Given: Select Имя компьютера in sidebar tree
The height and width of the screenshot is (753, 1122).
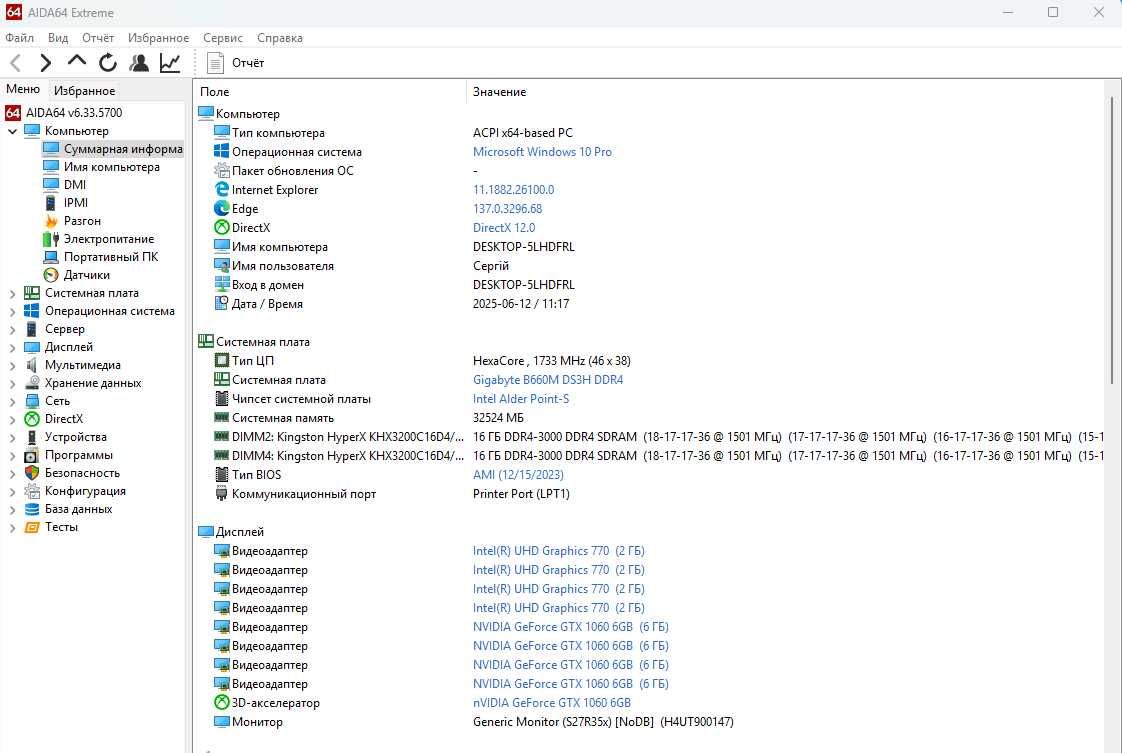Looking at the screenshot, I should pos(112,167).
